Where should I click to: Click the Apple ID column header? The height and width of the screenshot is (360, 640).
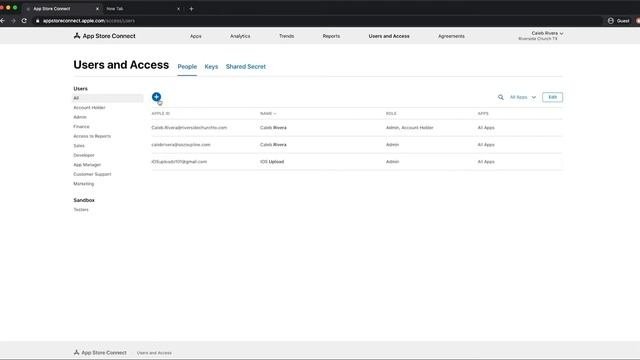160,113
